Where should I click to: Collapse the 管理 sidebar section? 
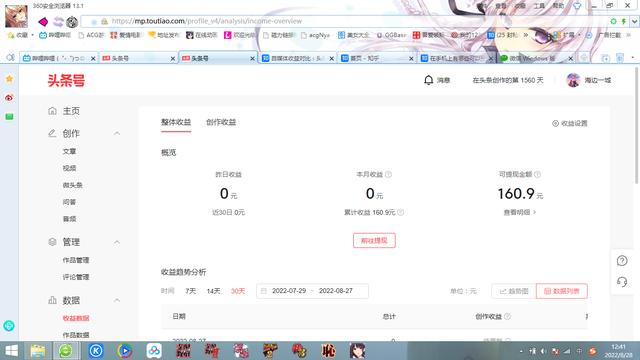click(x=117, y=242)
